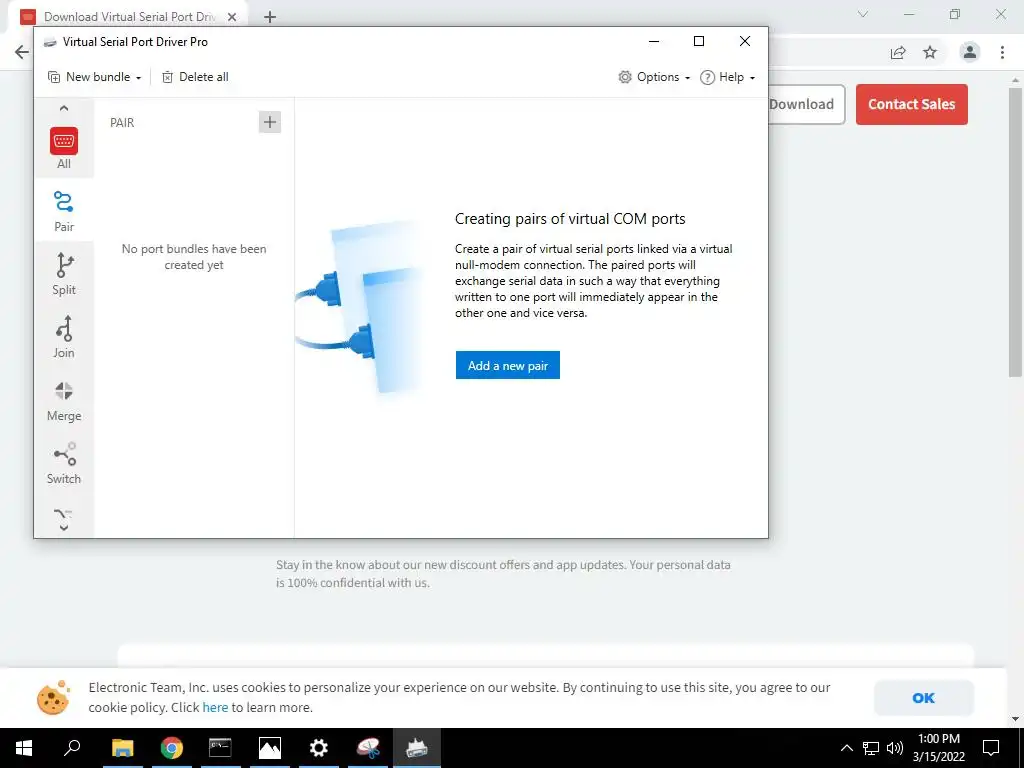Open the New bundle dropdown
This screenshot has width=1024, height=768.
tap(95, 77)
